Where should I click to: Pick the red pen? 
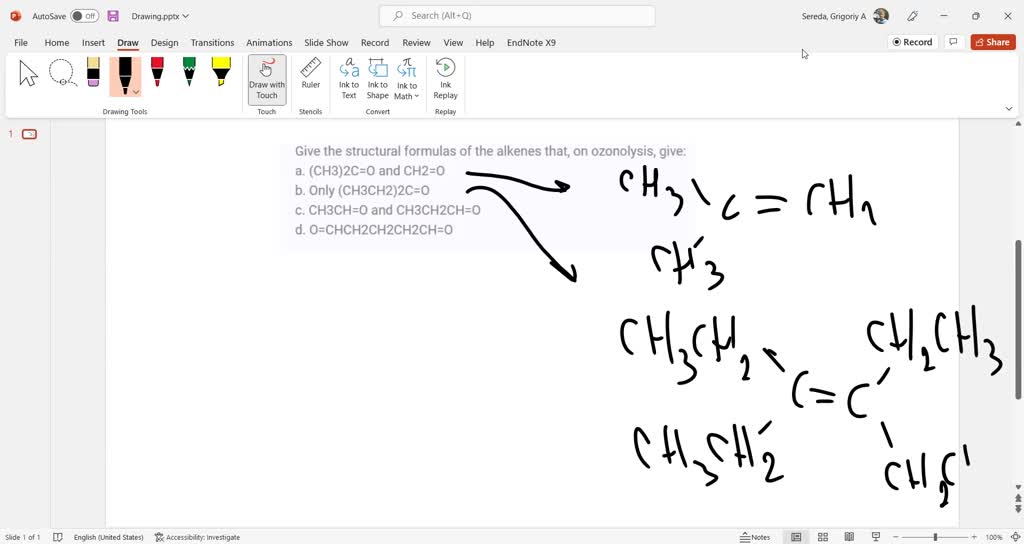pos(157,73)
